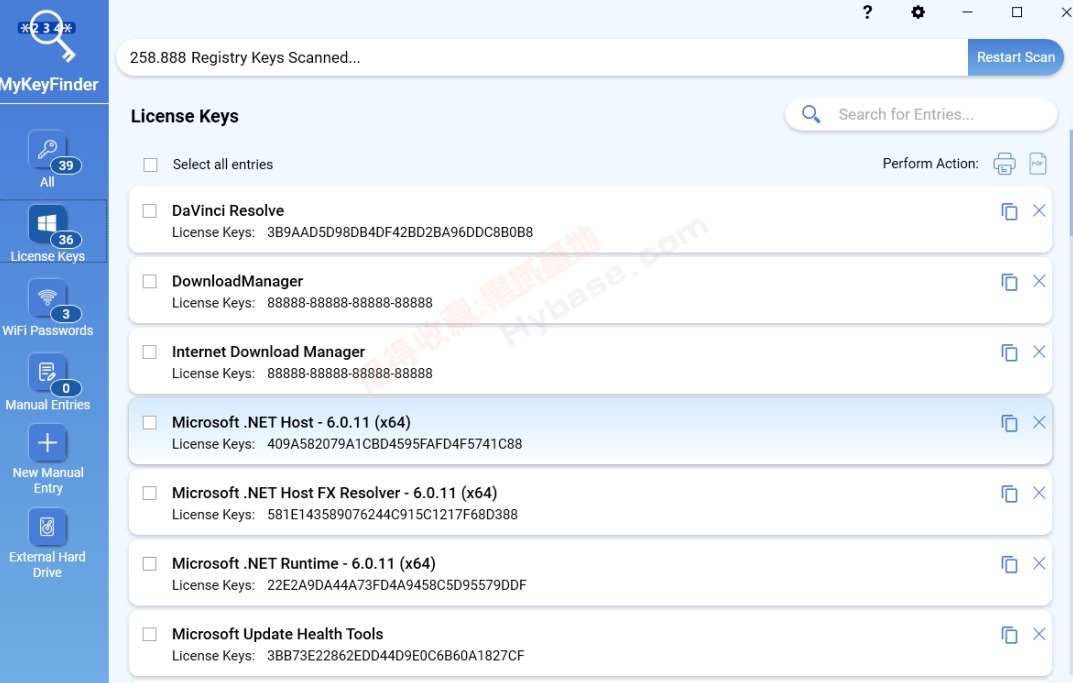Click DaVinci Resolve key 3B9AAD5D98DB4DF42BD2BA96DDC8B0B8
This screenshot has width=1073, height=683.
(x=400, y=233)
